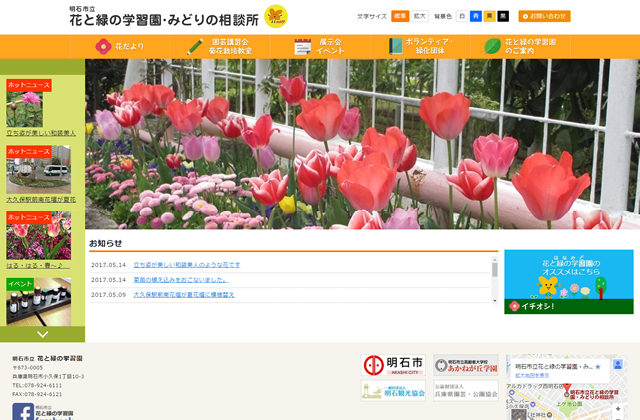Choose black (黒) background color
Image resolution: width=640 pixels, height=420 pixels.
(503, 16)
